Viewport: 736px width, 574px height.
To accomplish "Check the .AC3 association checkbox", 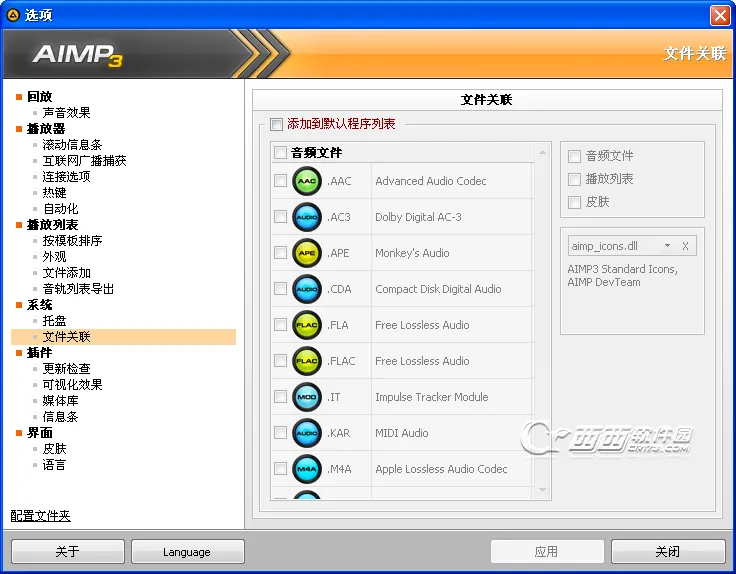I will [280, 217].
